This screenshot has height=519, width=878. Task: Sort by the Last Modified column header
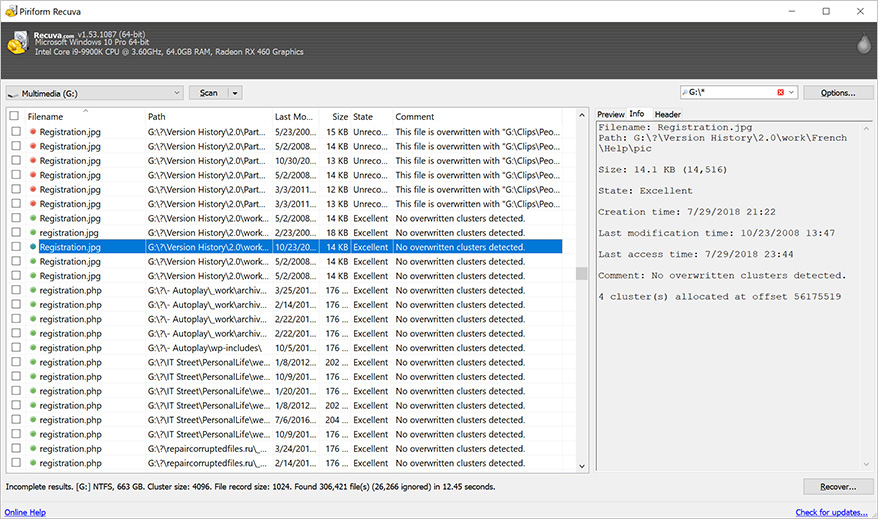coord(295,116)
